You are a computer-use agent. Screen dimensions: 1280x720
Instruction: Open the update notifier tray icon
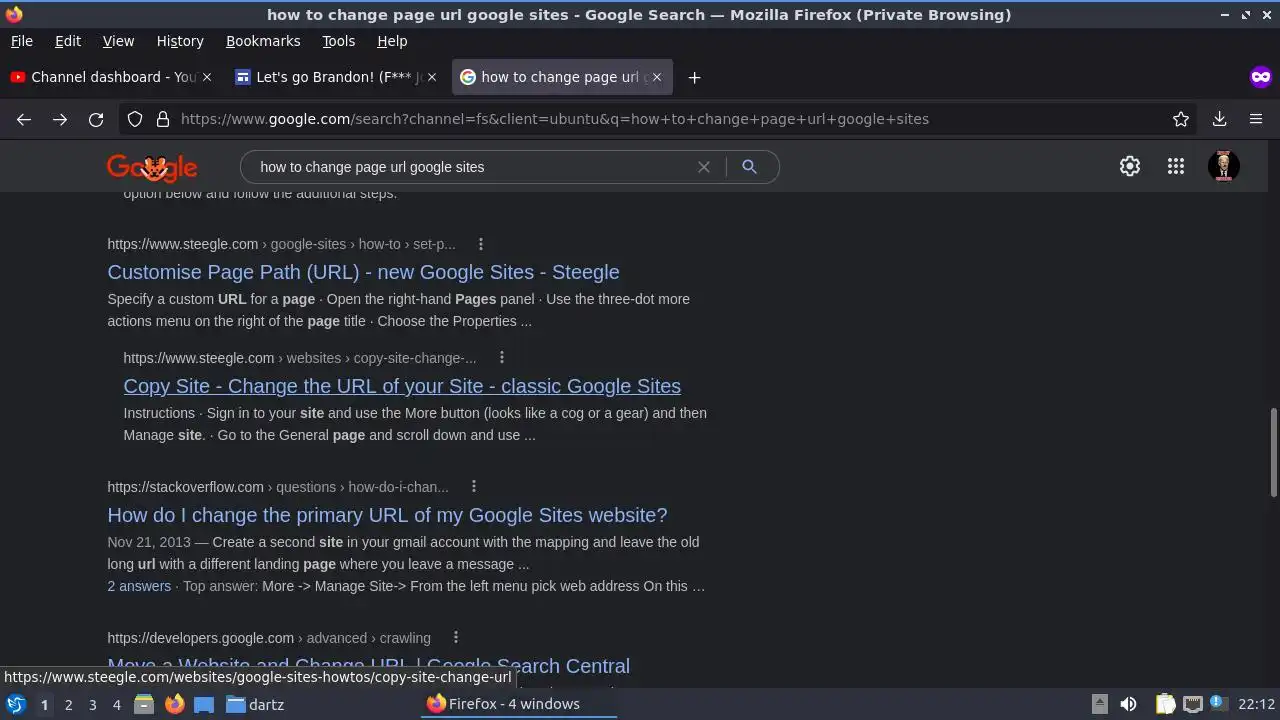tap(1218, 704)
